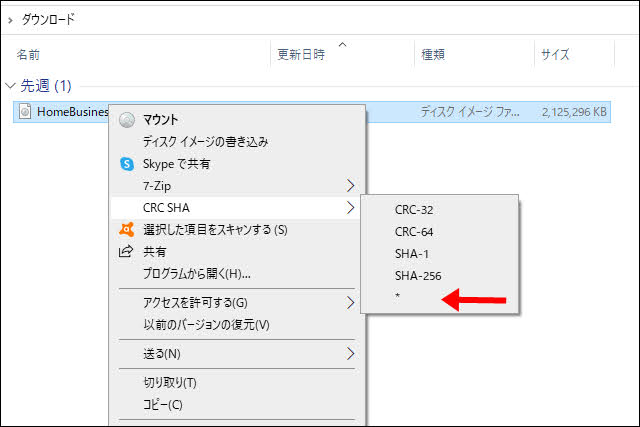
Task: Sort by 種類 column header
Action: pos(433,54)
